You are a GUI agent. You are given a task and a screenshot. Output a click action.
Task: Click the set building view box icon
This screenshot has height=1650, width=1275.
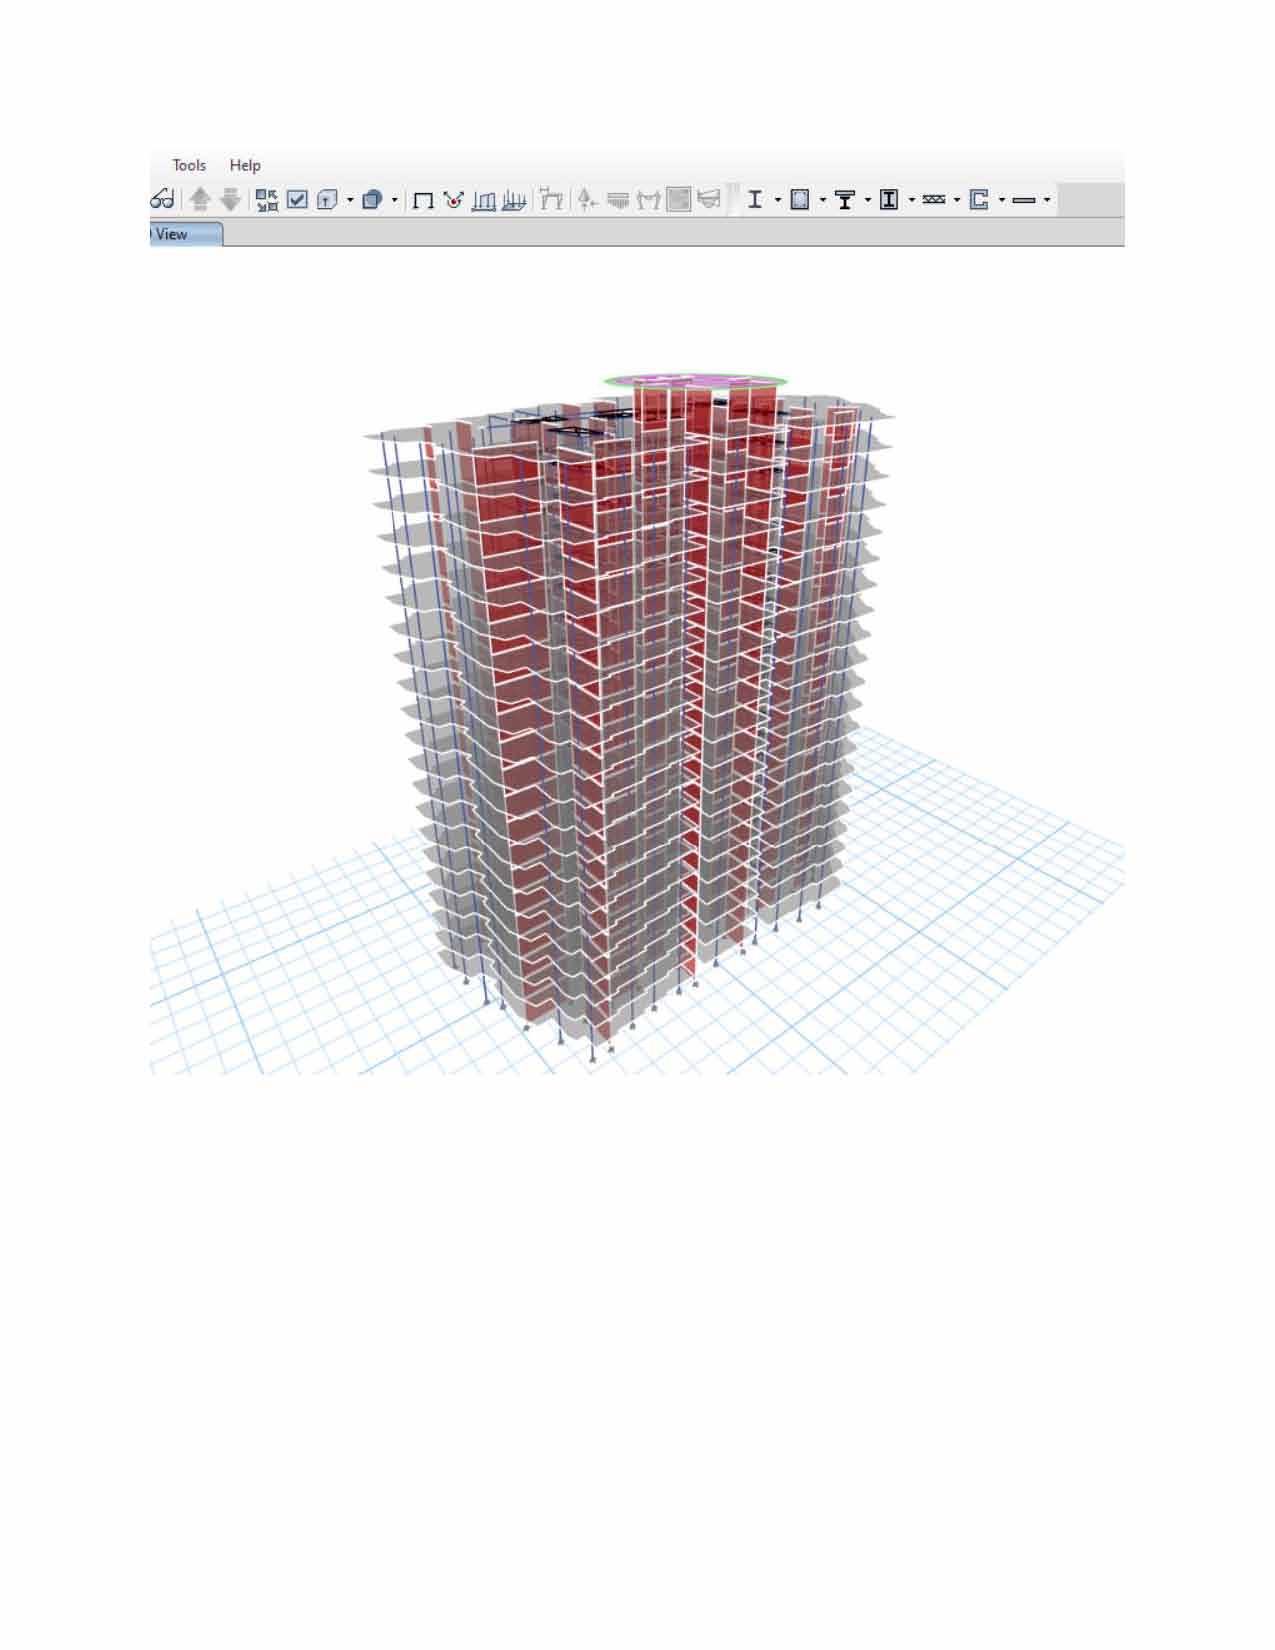(328, 200)
